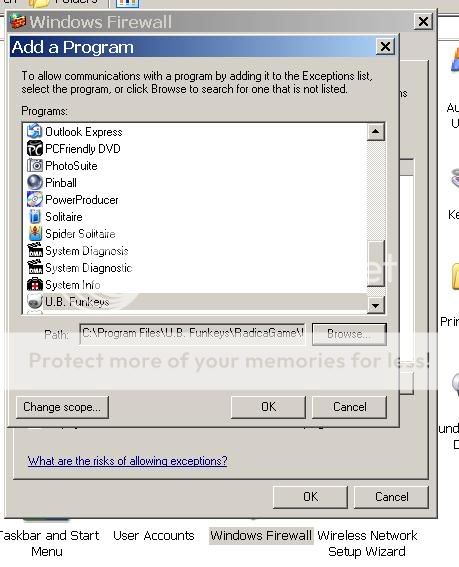Select the System Info toolbox icon
The width and height of the screenshot is (459, 567).
(x=35, y=285)
